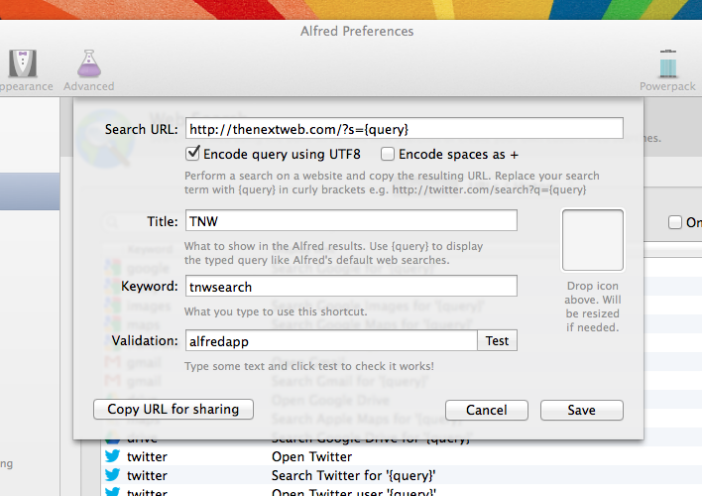
Task: Select the highlighted sidebar item at left
Action: click(30, 191)
